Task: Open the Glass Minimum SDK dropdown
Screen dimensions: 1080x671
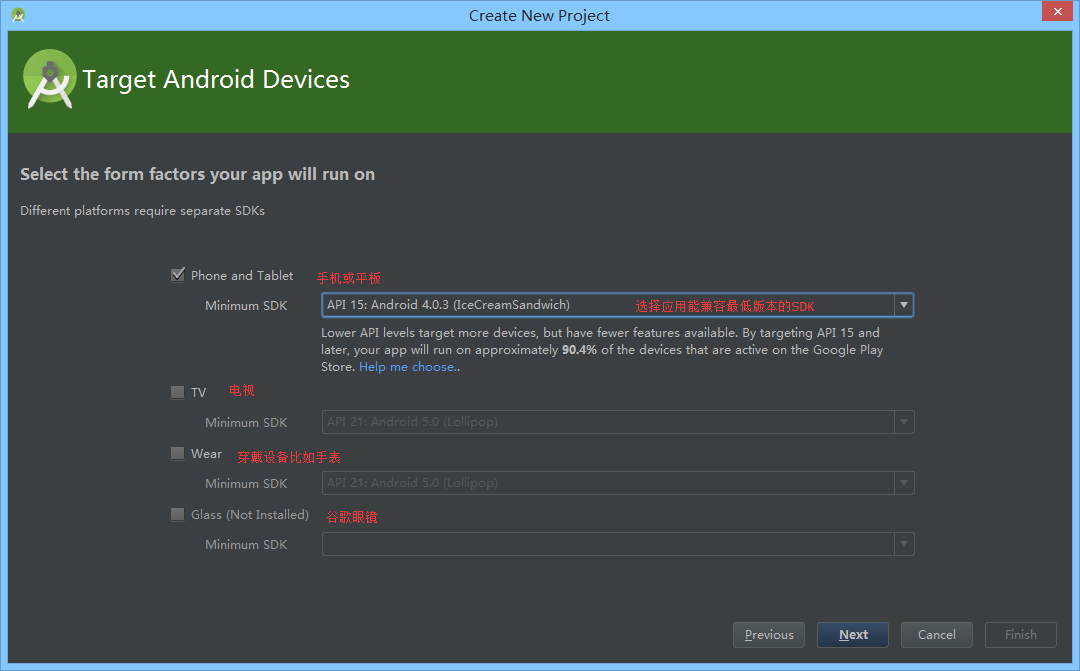Action: (903, 544)
